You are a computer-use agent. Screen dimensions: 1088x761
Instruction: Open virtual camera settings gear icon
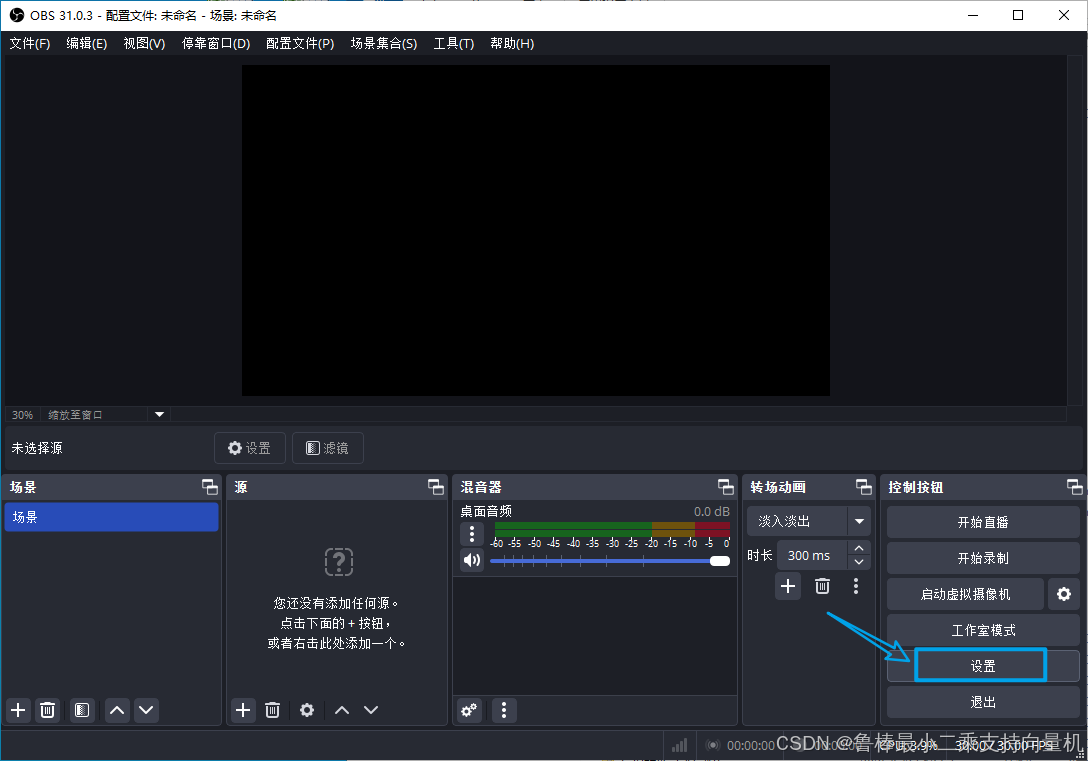pyautogui.click(x=1064, y=595)
